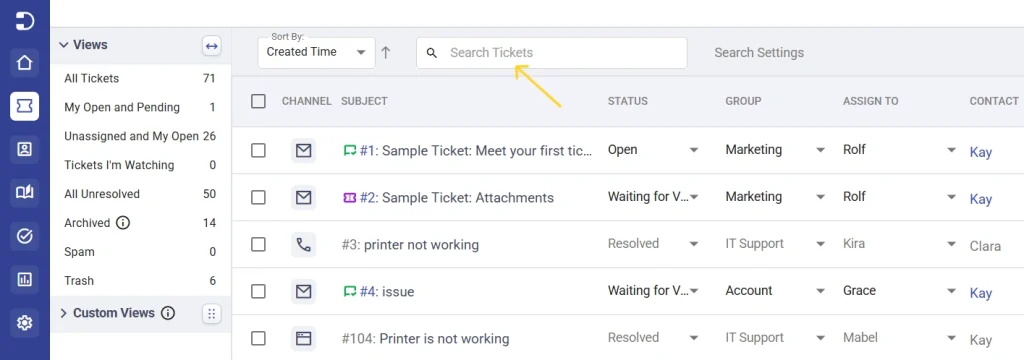Viewport: 1024px width, 360px height.
Task: Expand the Custom Views section chevron
Action: (x=63, y=314)
